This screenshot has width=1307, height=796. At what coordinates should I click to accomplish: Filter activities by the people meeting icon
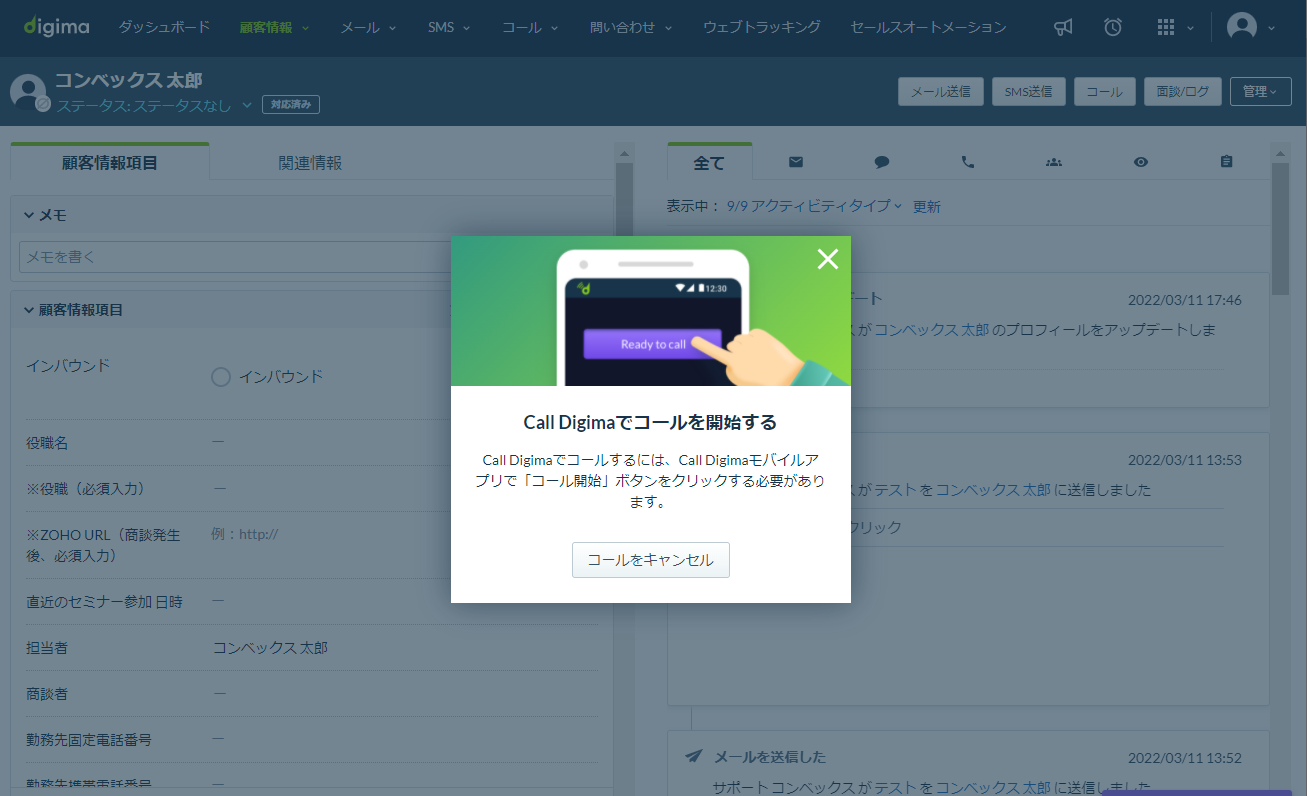(x=1054, y=162)
